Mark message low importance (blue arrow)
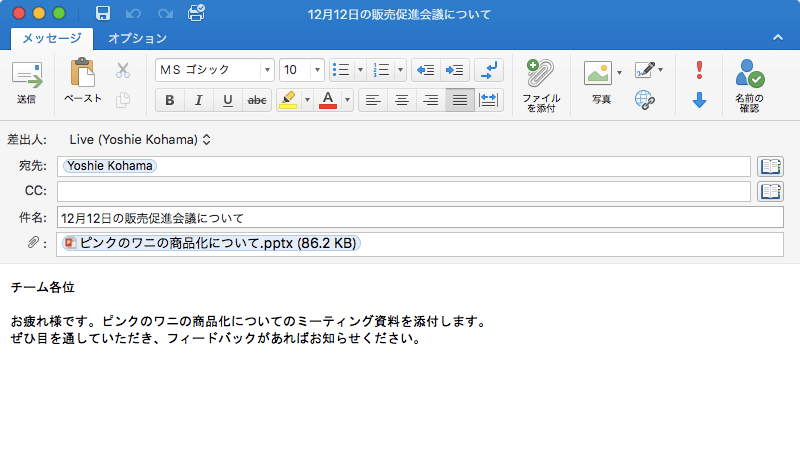800x450 pixels. click(699, 100)
